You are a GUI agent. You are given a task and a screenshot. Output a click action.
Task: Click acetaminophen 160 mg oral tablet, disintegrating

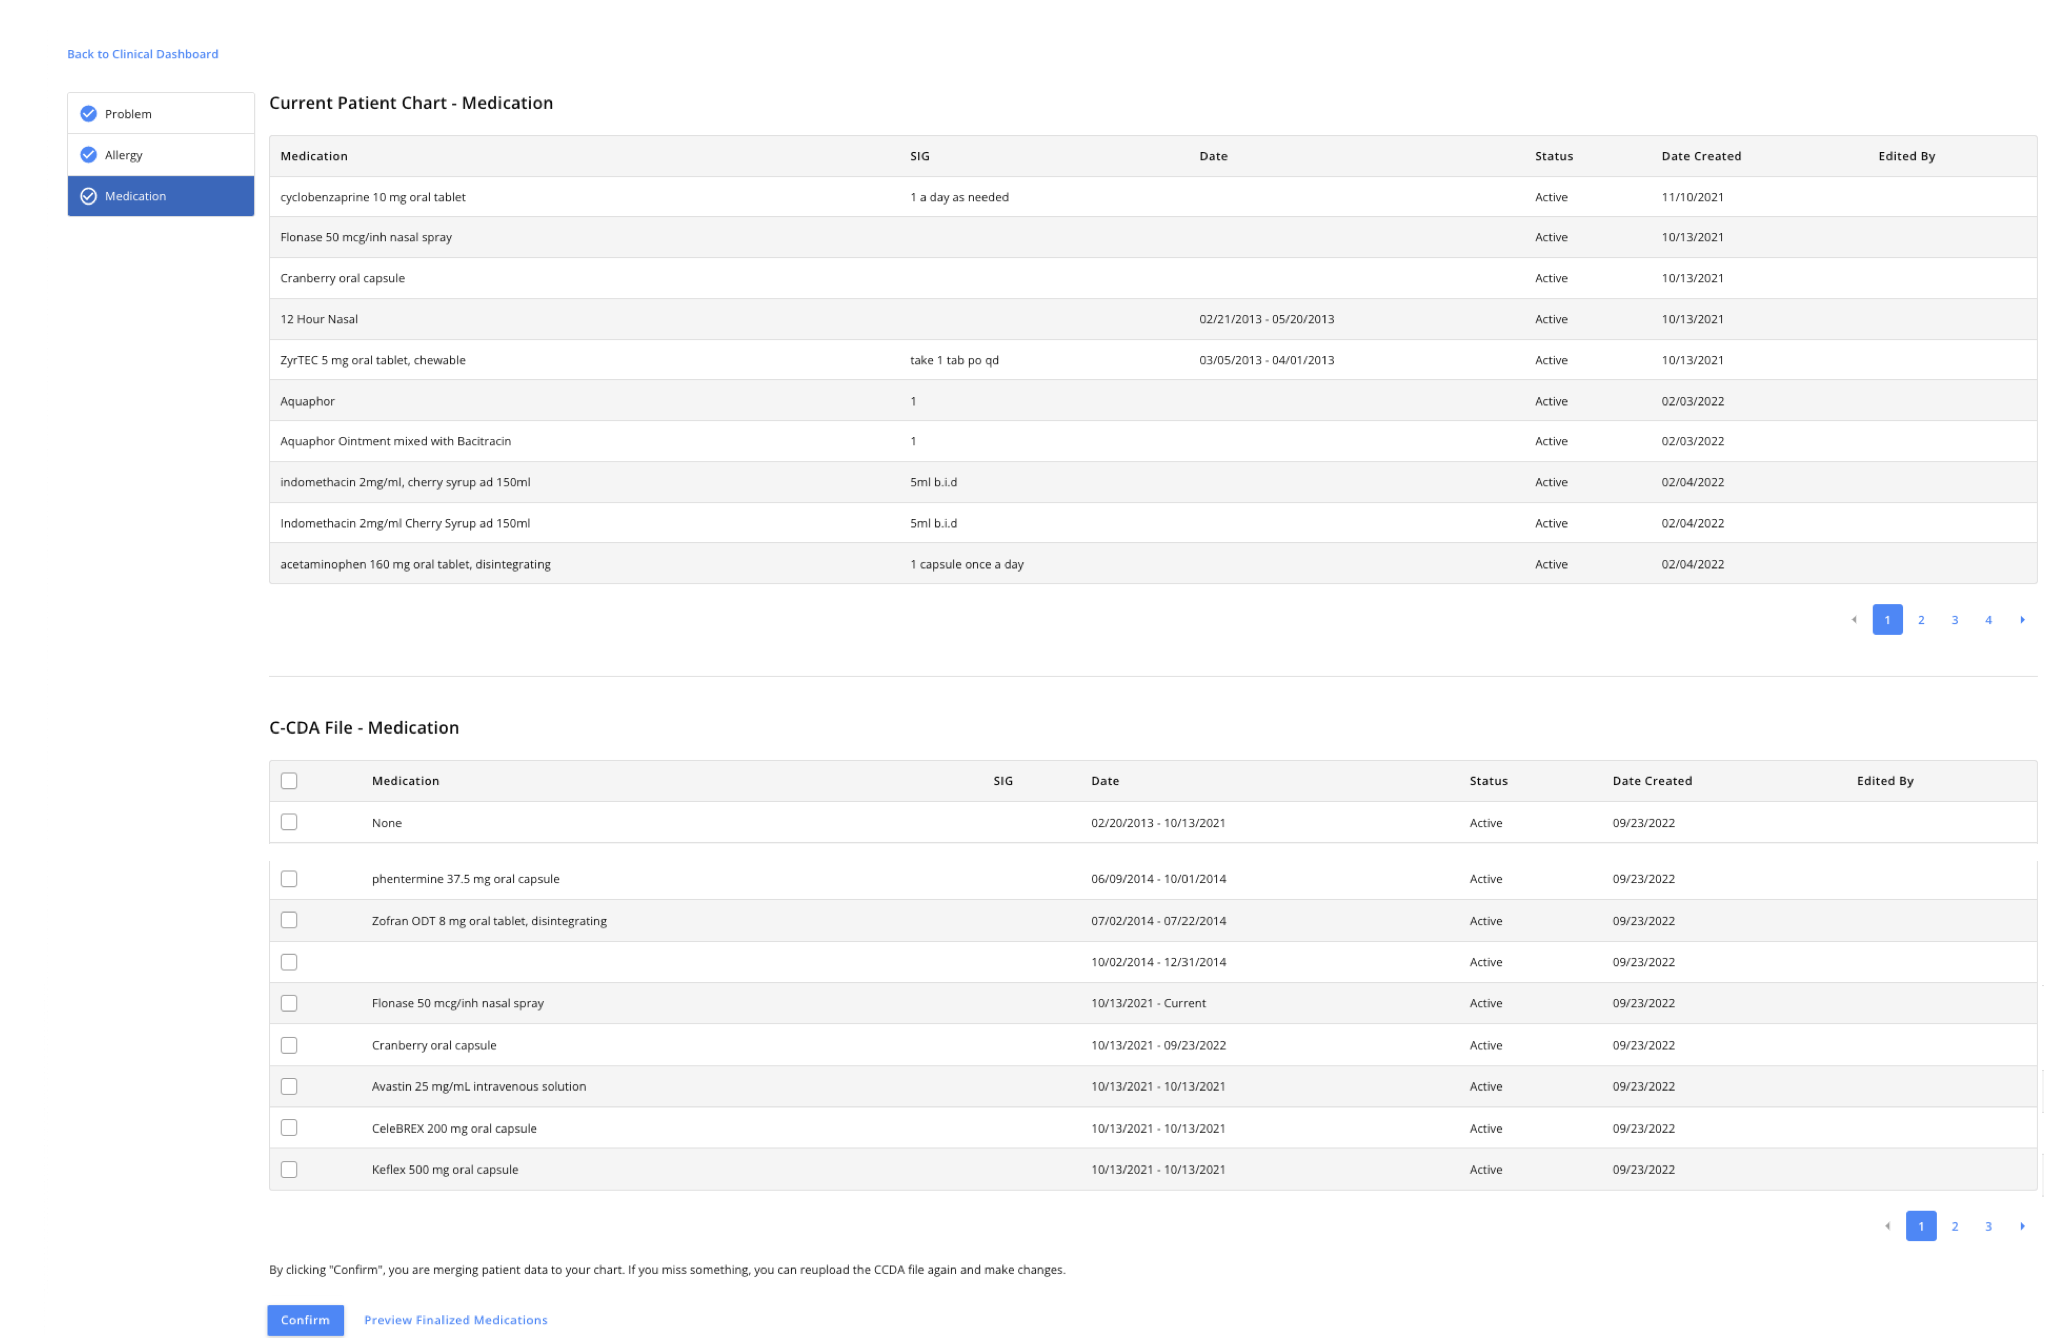point(415,564)
